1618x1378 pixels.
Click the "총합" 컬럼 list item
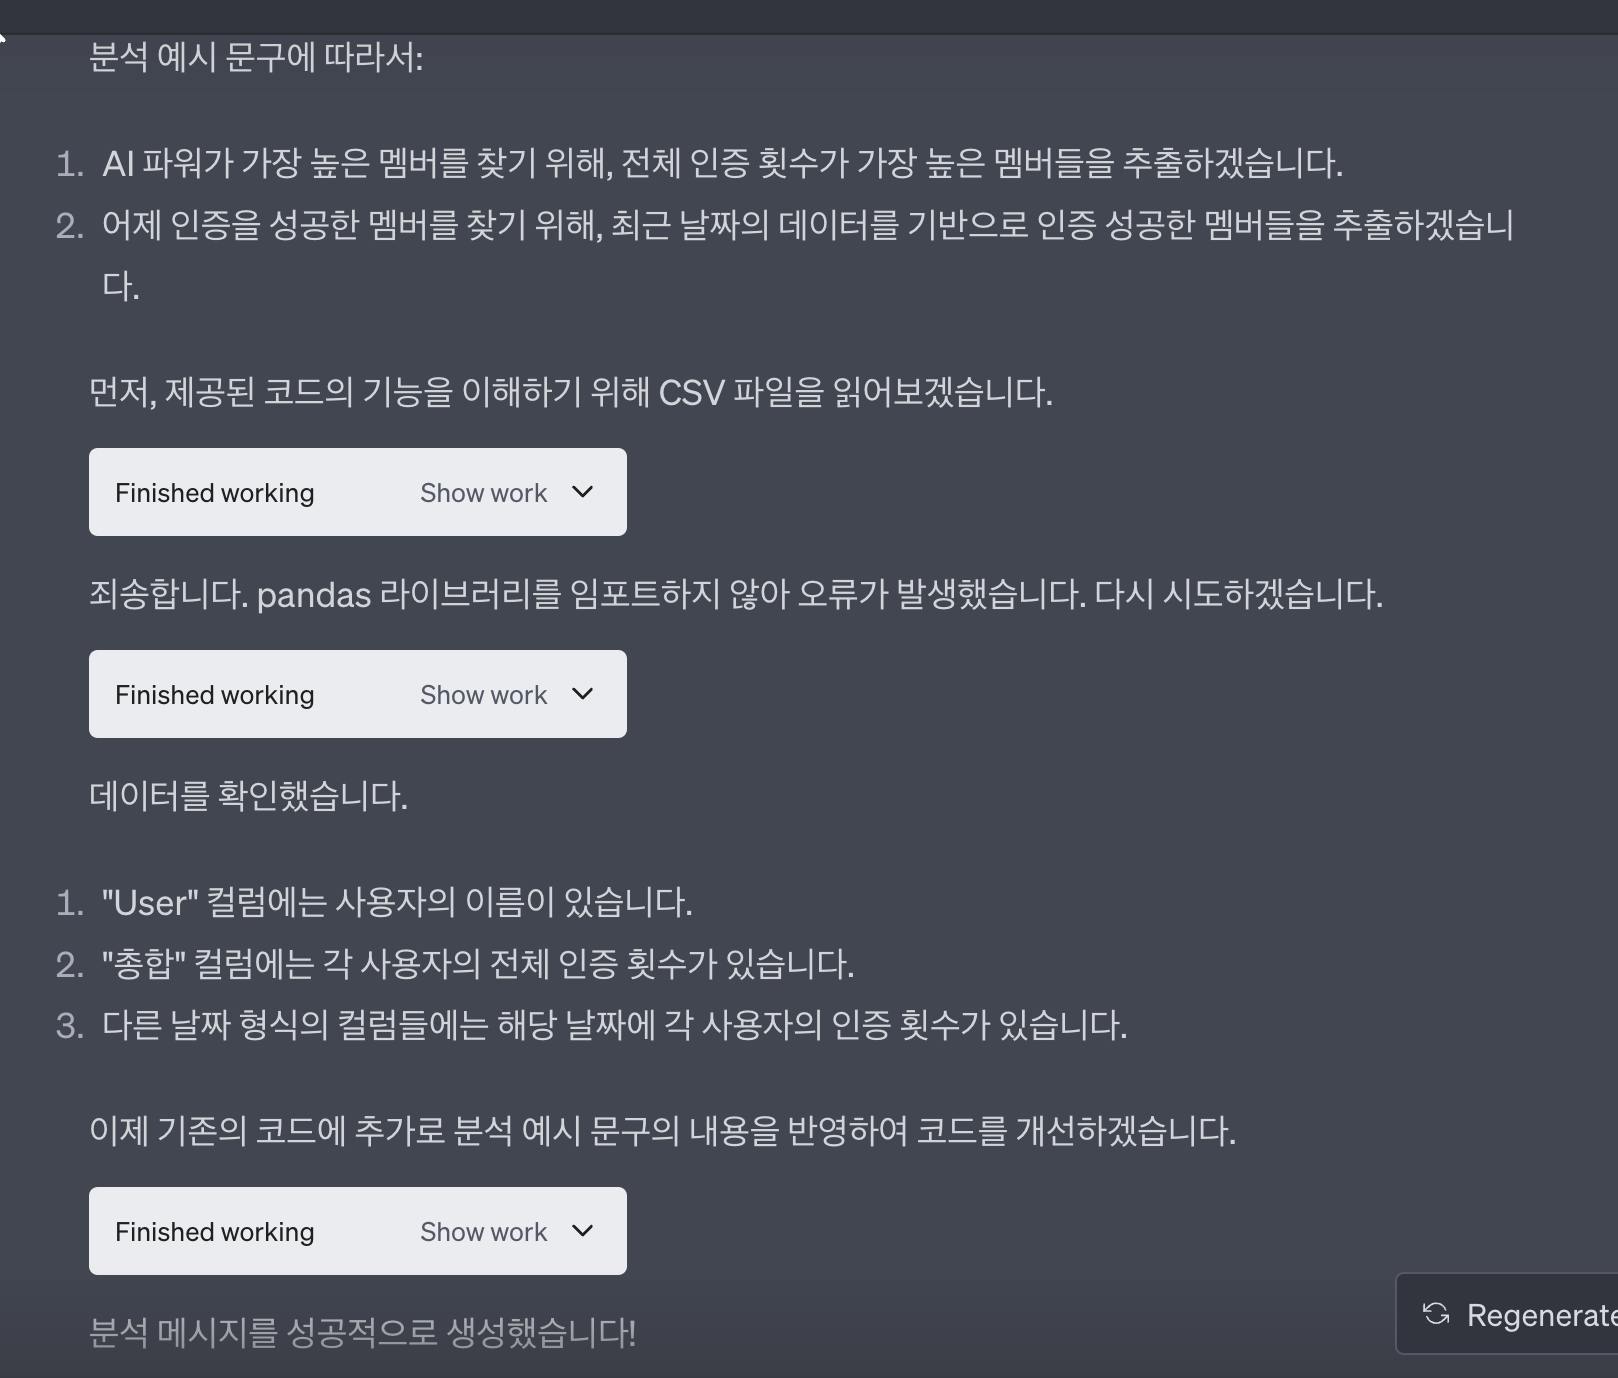[x=477, y=964]
